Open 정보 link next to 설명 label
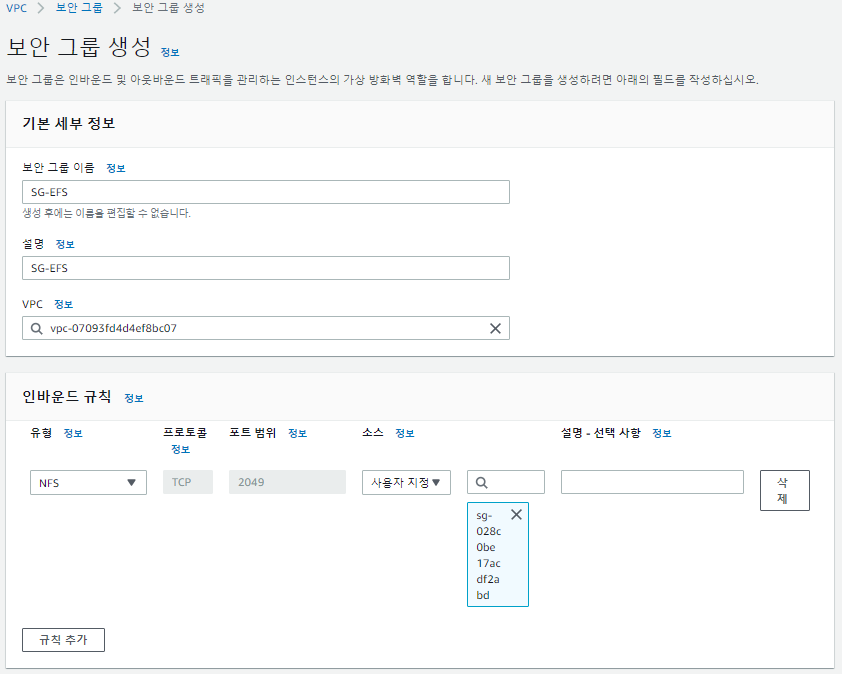Screen dimensions: 842x674 click(x=65, y=244)
